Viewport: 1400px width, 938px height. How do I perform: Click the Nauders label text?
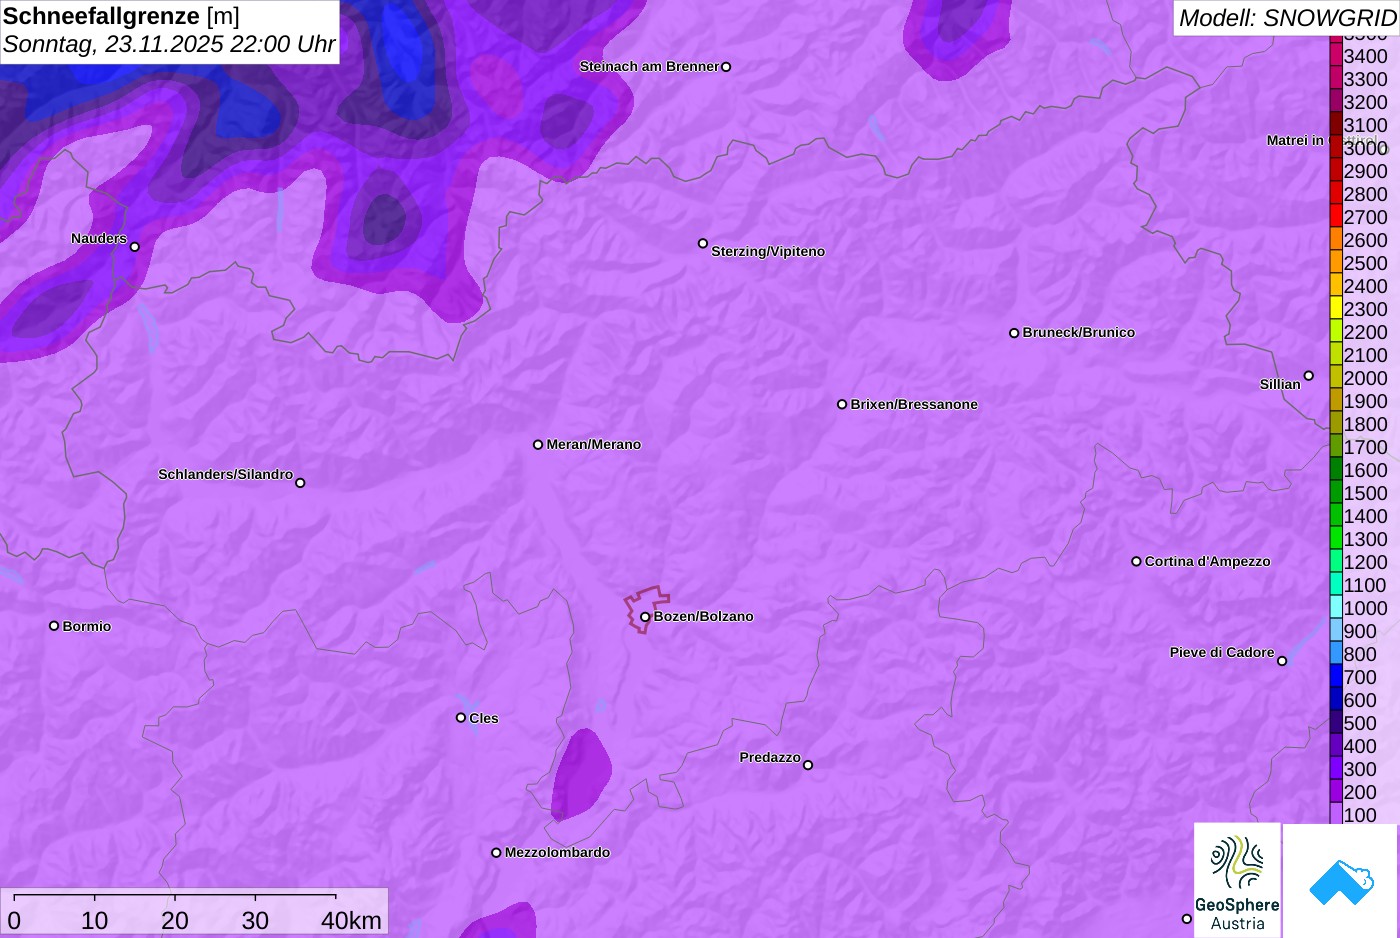tap(99, 239)
